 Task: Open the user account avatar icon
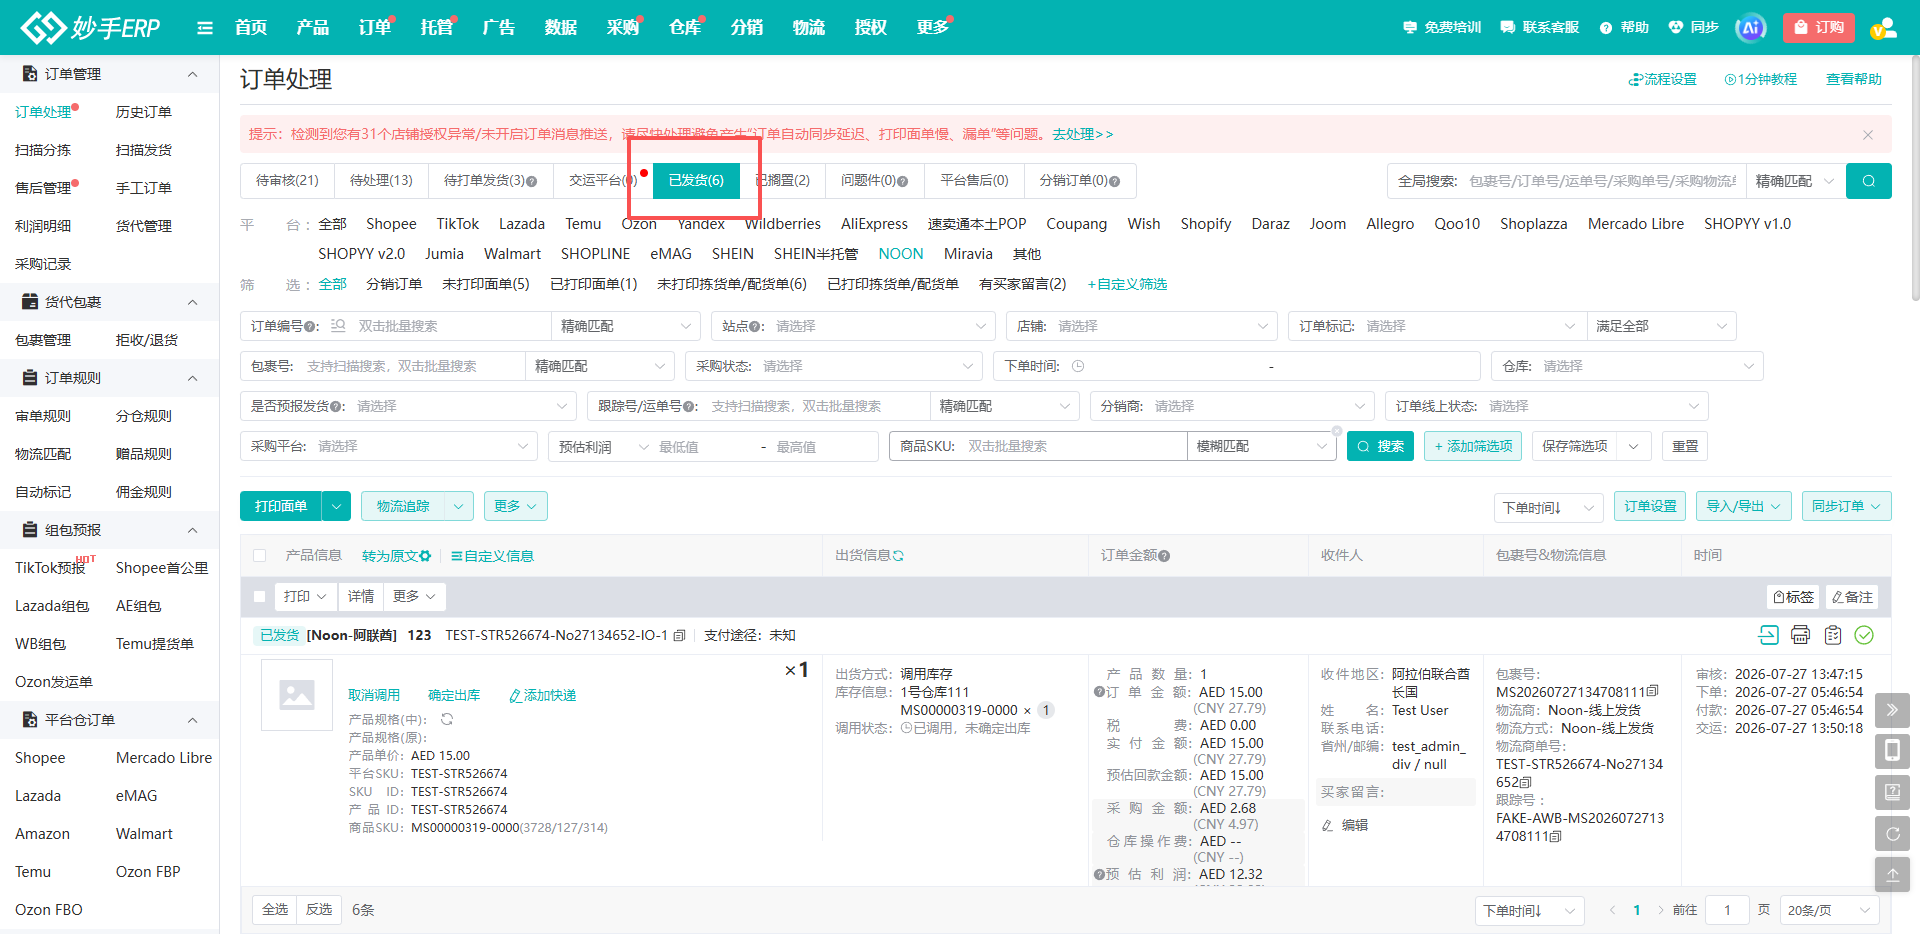coord(1883,28)
